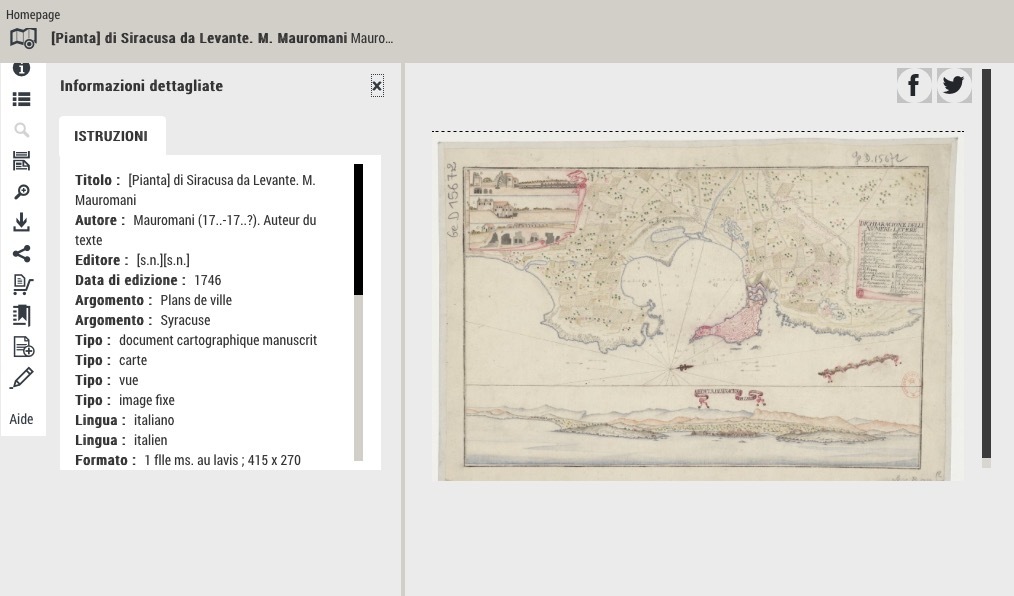
Task: Click the type value 'vue'
Action: [x=129, y=381]
